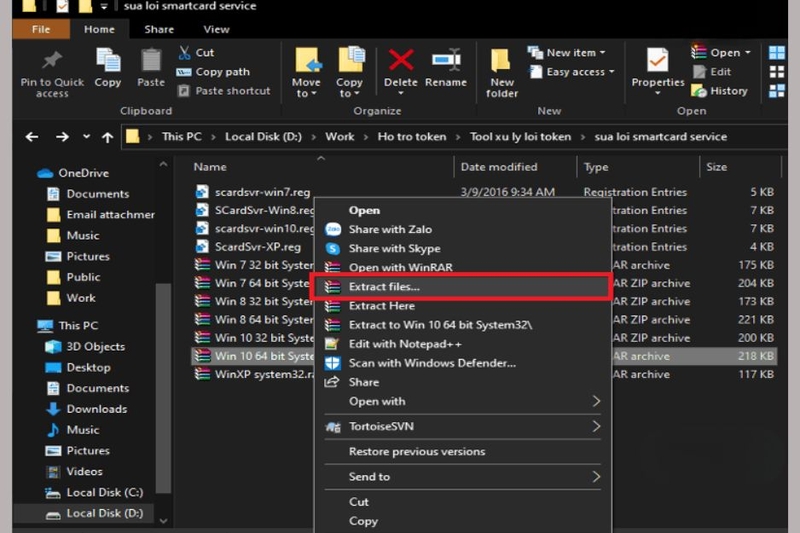Select 3D Objects in sidebar
This screenshot has height=533, width=800.
(85, 346)
